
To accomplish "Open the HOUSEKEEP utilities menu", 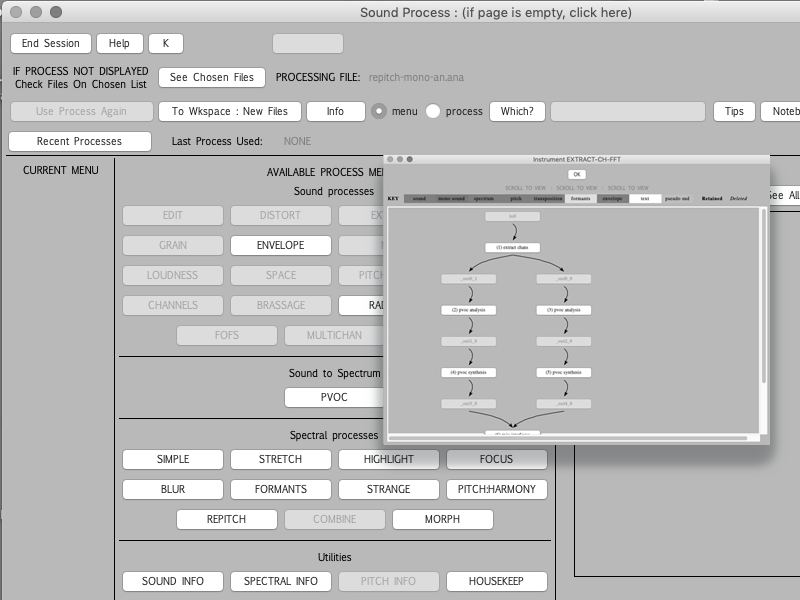I will point(496,582).
